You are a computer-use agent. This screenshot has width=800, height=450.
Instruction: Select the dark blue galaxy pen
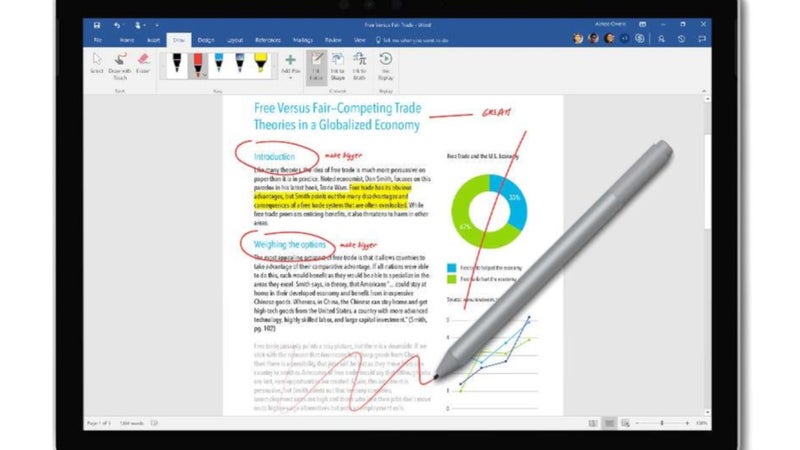coord(240,65)
